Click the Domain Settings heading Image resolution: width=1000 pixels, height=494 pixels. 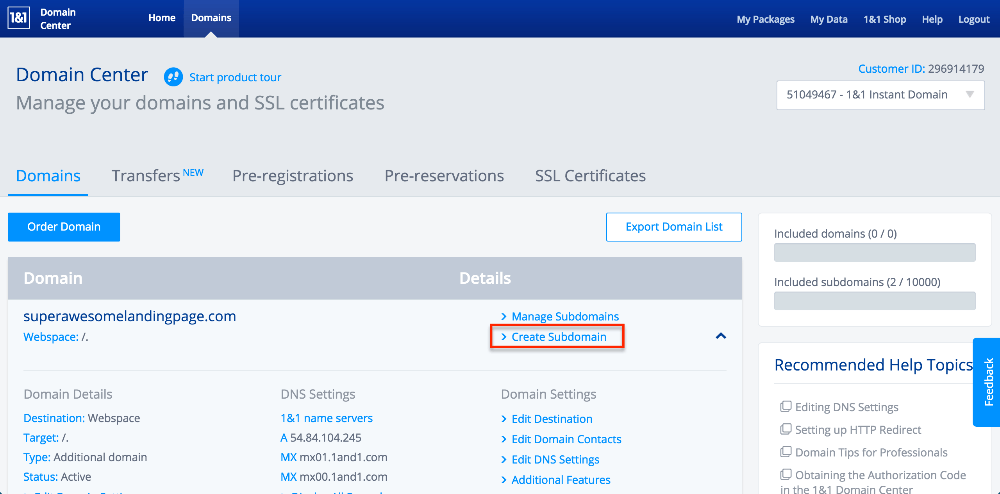point(548,395)
